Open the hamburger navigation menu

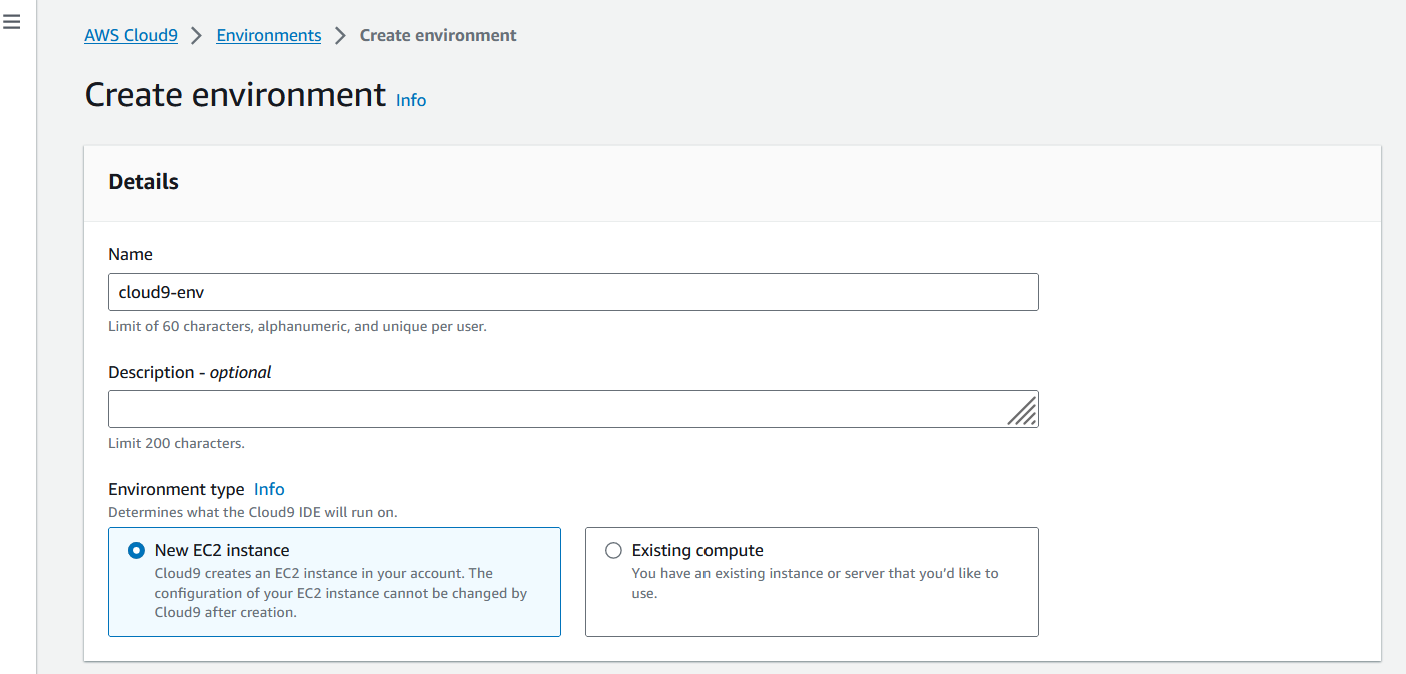click(12, 22)
